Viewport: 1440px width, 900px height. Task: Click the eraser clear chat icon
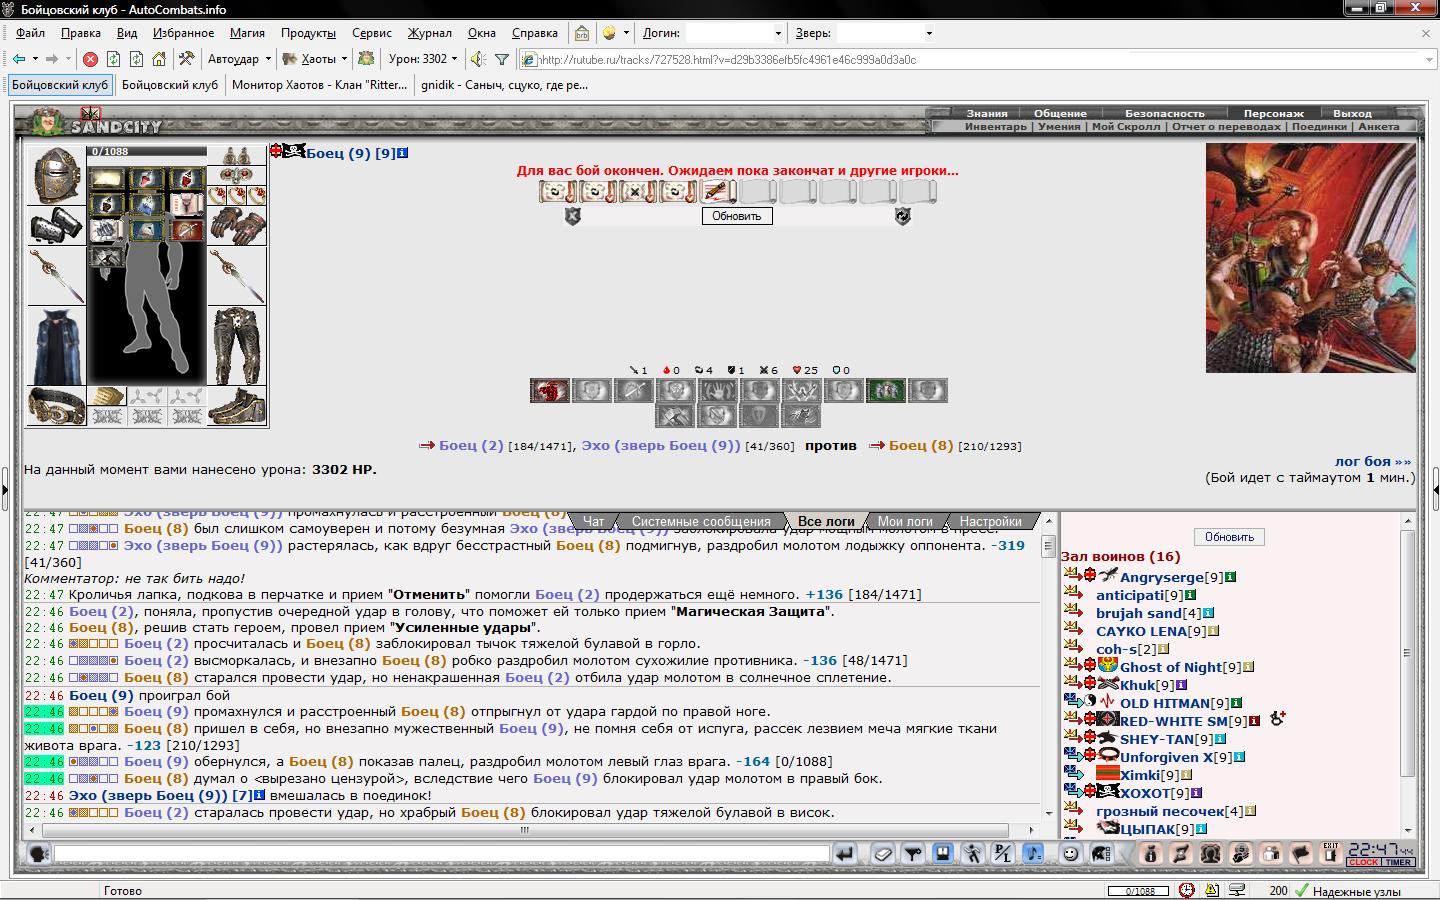pos(882,853)
